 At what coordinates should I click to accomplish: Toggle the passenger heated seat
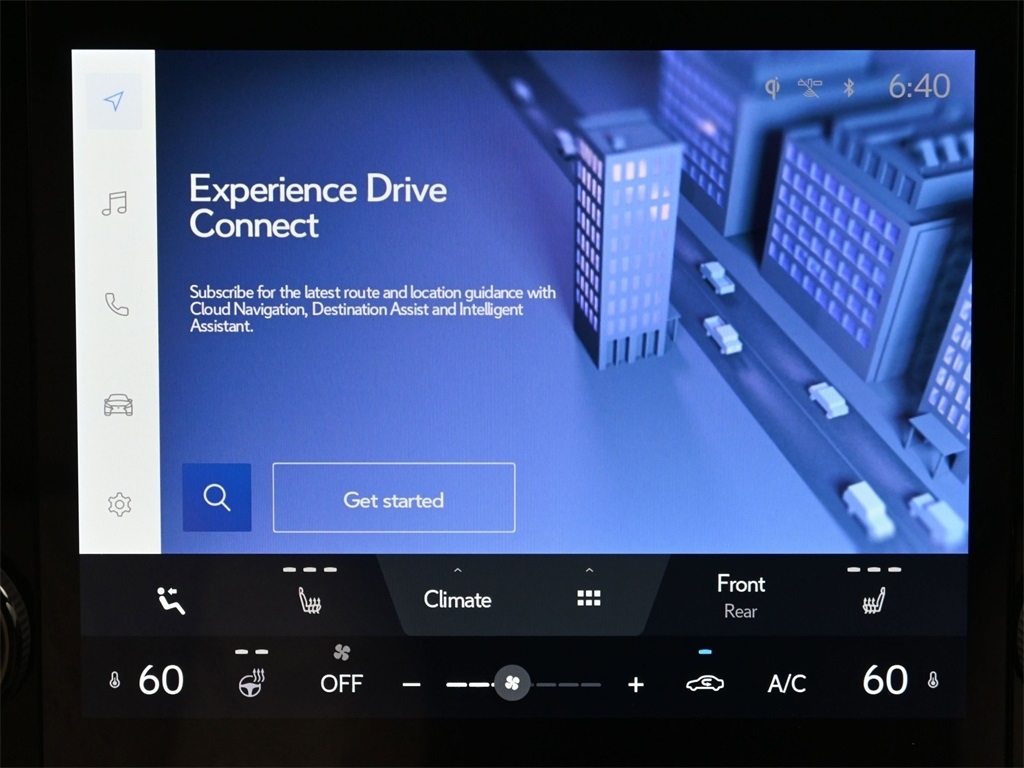(x=874, y=599)
